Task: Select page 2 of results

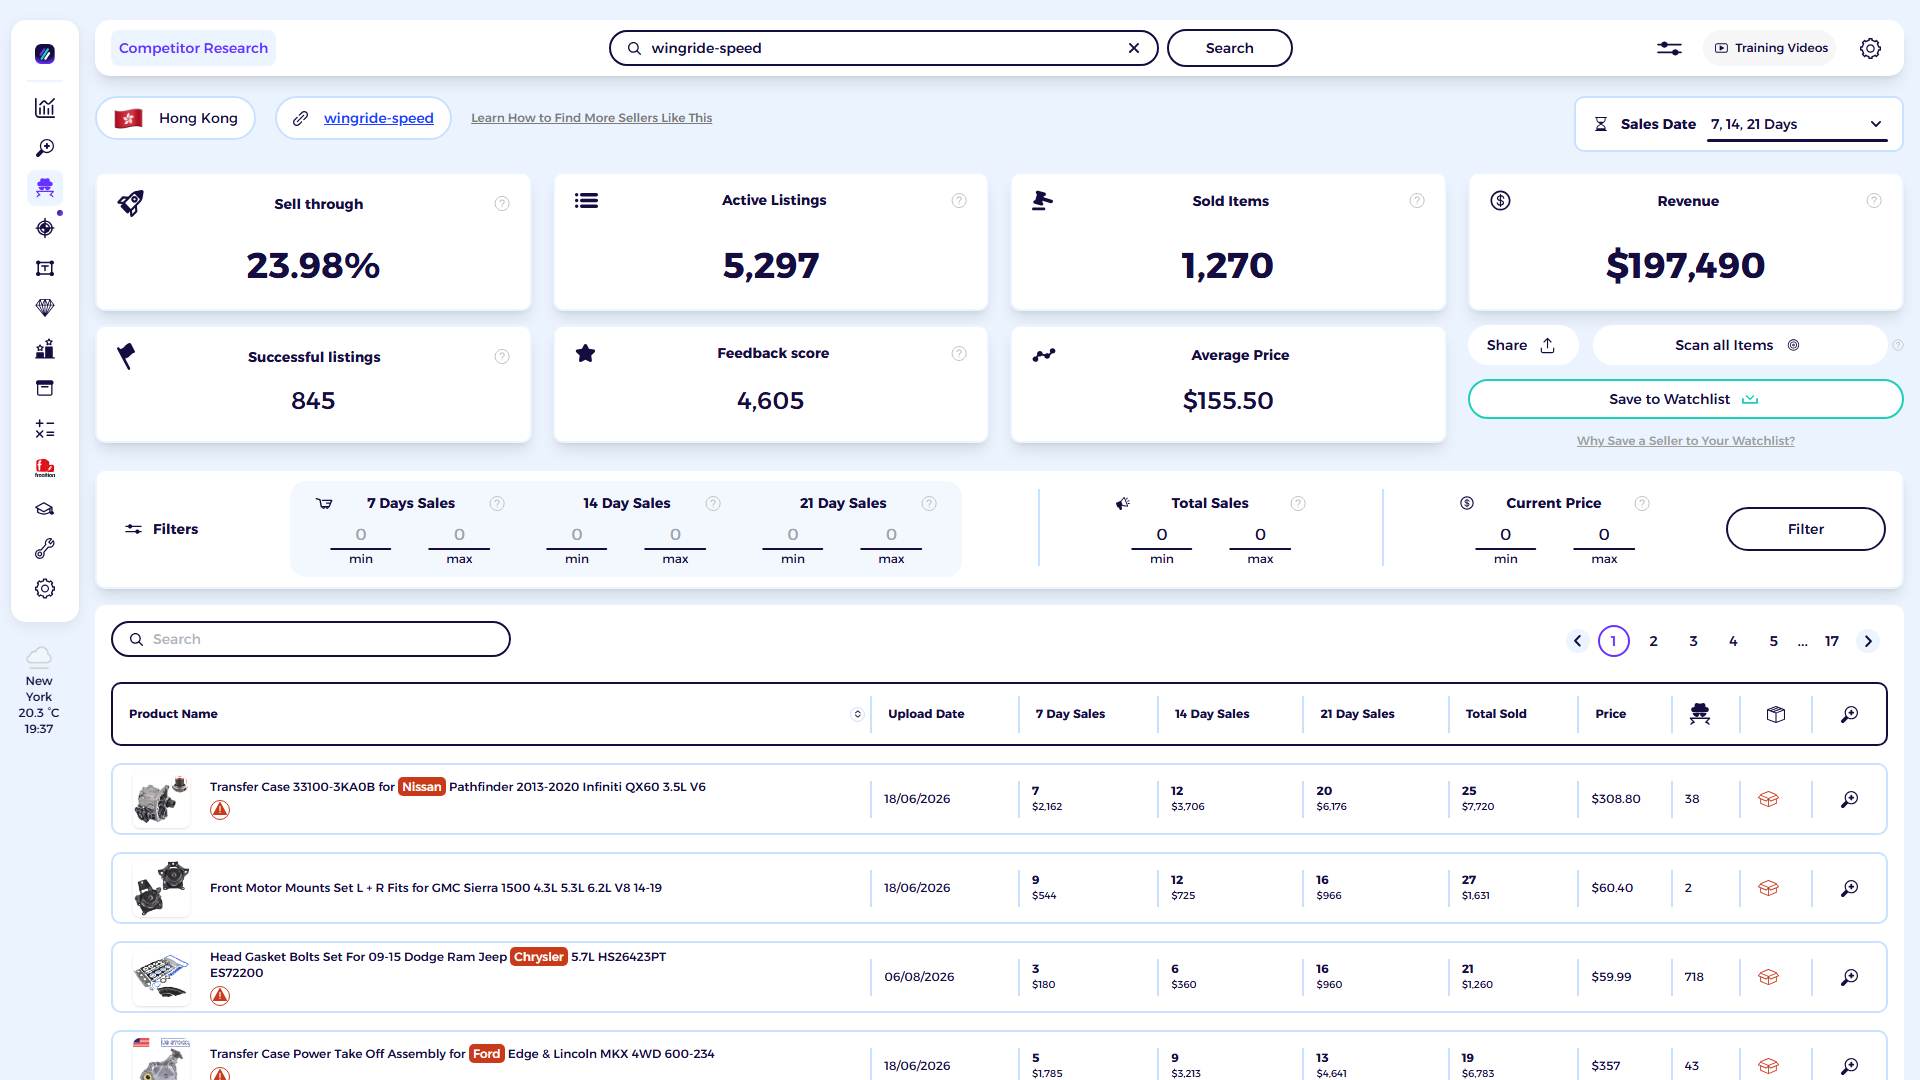Action: (1654, 641)
